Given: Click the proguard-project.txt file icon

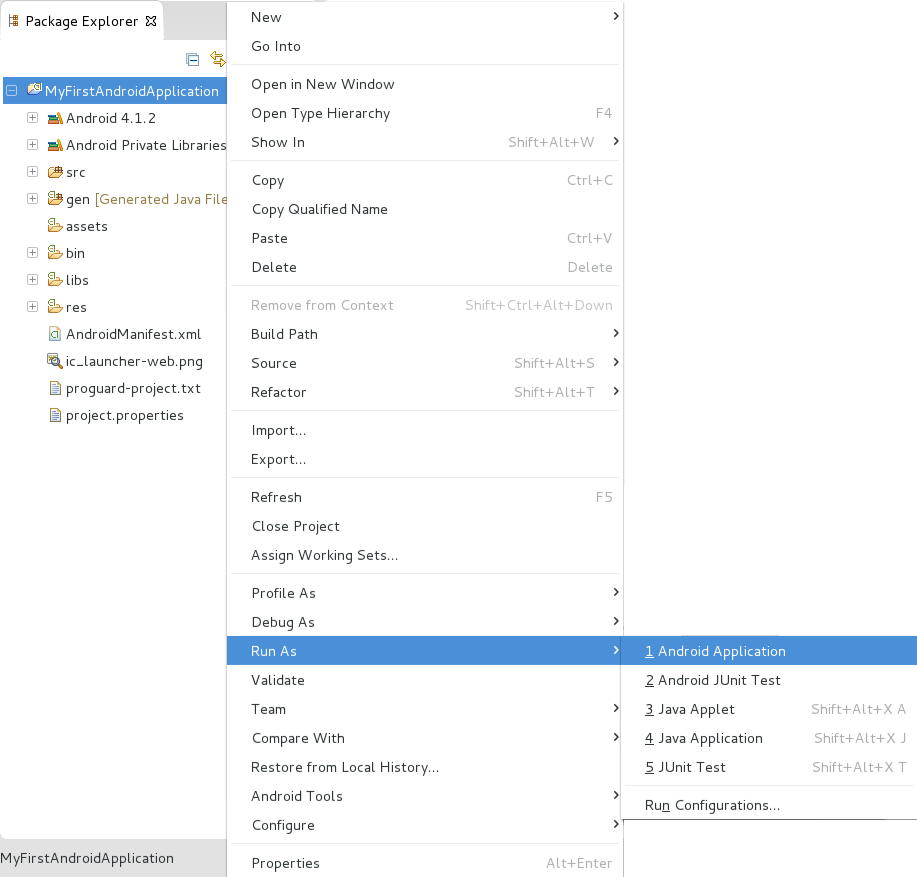Looking at the screenshot, I should coord(55,388).
